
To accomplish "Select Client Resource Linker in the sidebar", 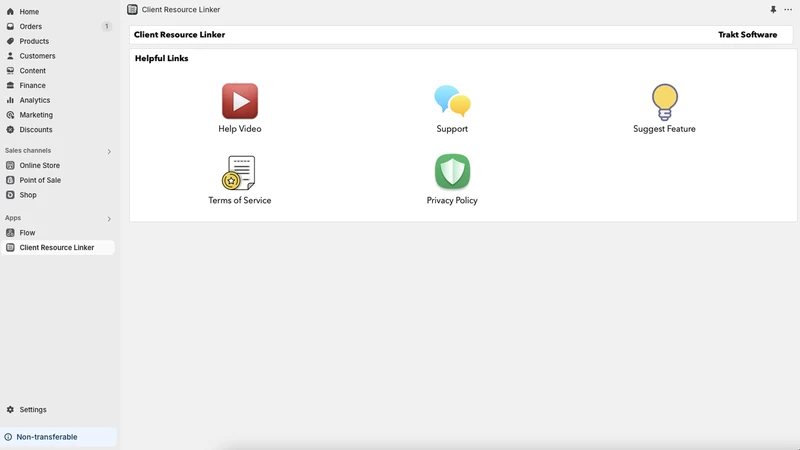I will (x=58, y=247).
